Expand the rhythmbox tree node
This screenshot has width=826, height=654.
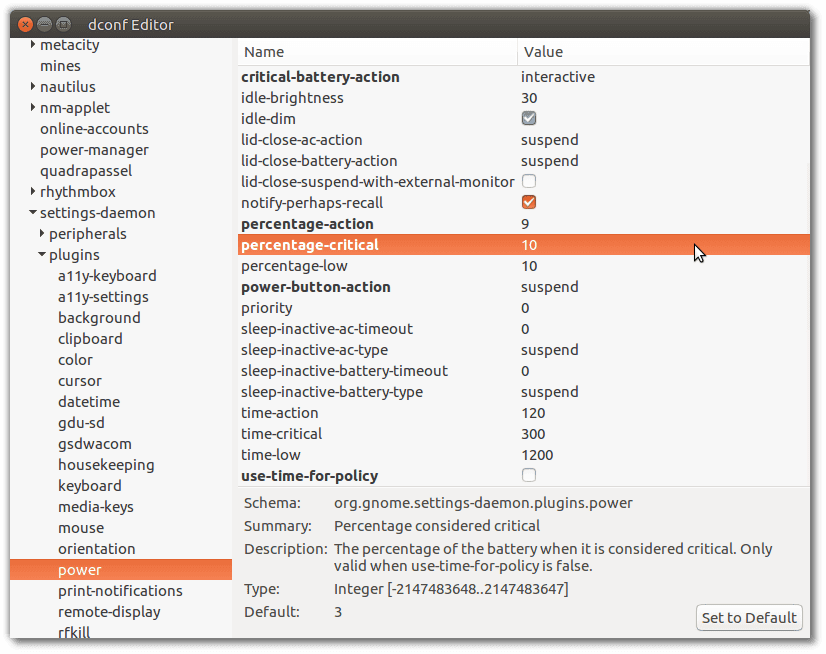(x=33, y=192)
